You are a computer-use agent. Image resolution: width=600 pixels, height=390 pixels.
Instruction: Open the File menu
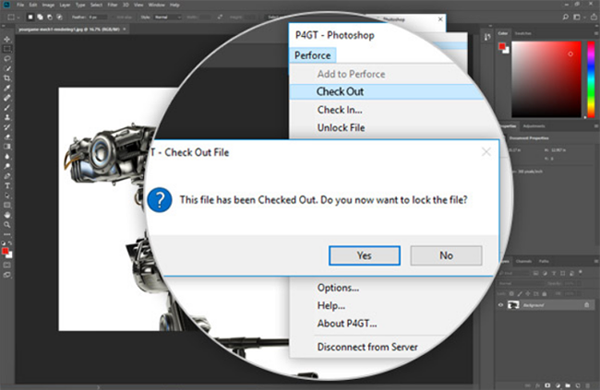tap(21, 5)
